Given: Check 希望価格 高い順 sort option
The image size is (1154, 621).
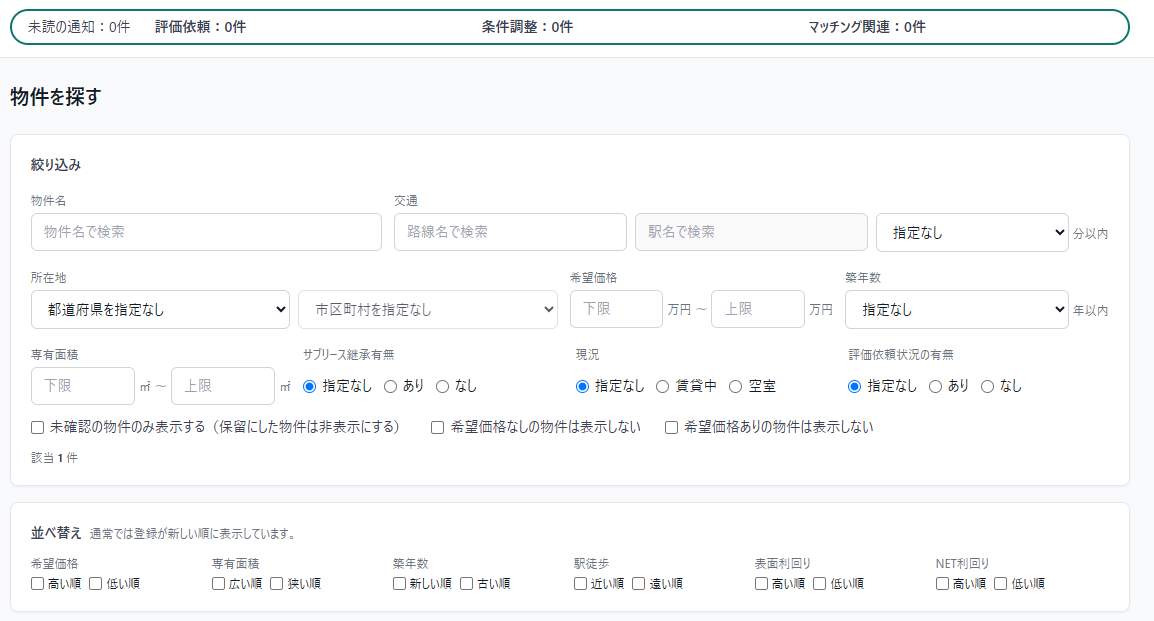Looking at the screenshot, I should pyautogui.click(x=38, y=583).
